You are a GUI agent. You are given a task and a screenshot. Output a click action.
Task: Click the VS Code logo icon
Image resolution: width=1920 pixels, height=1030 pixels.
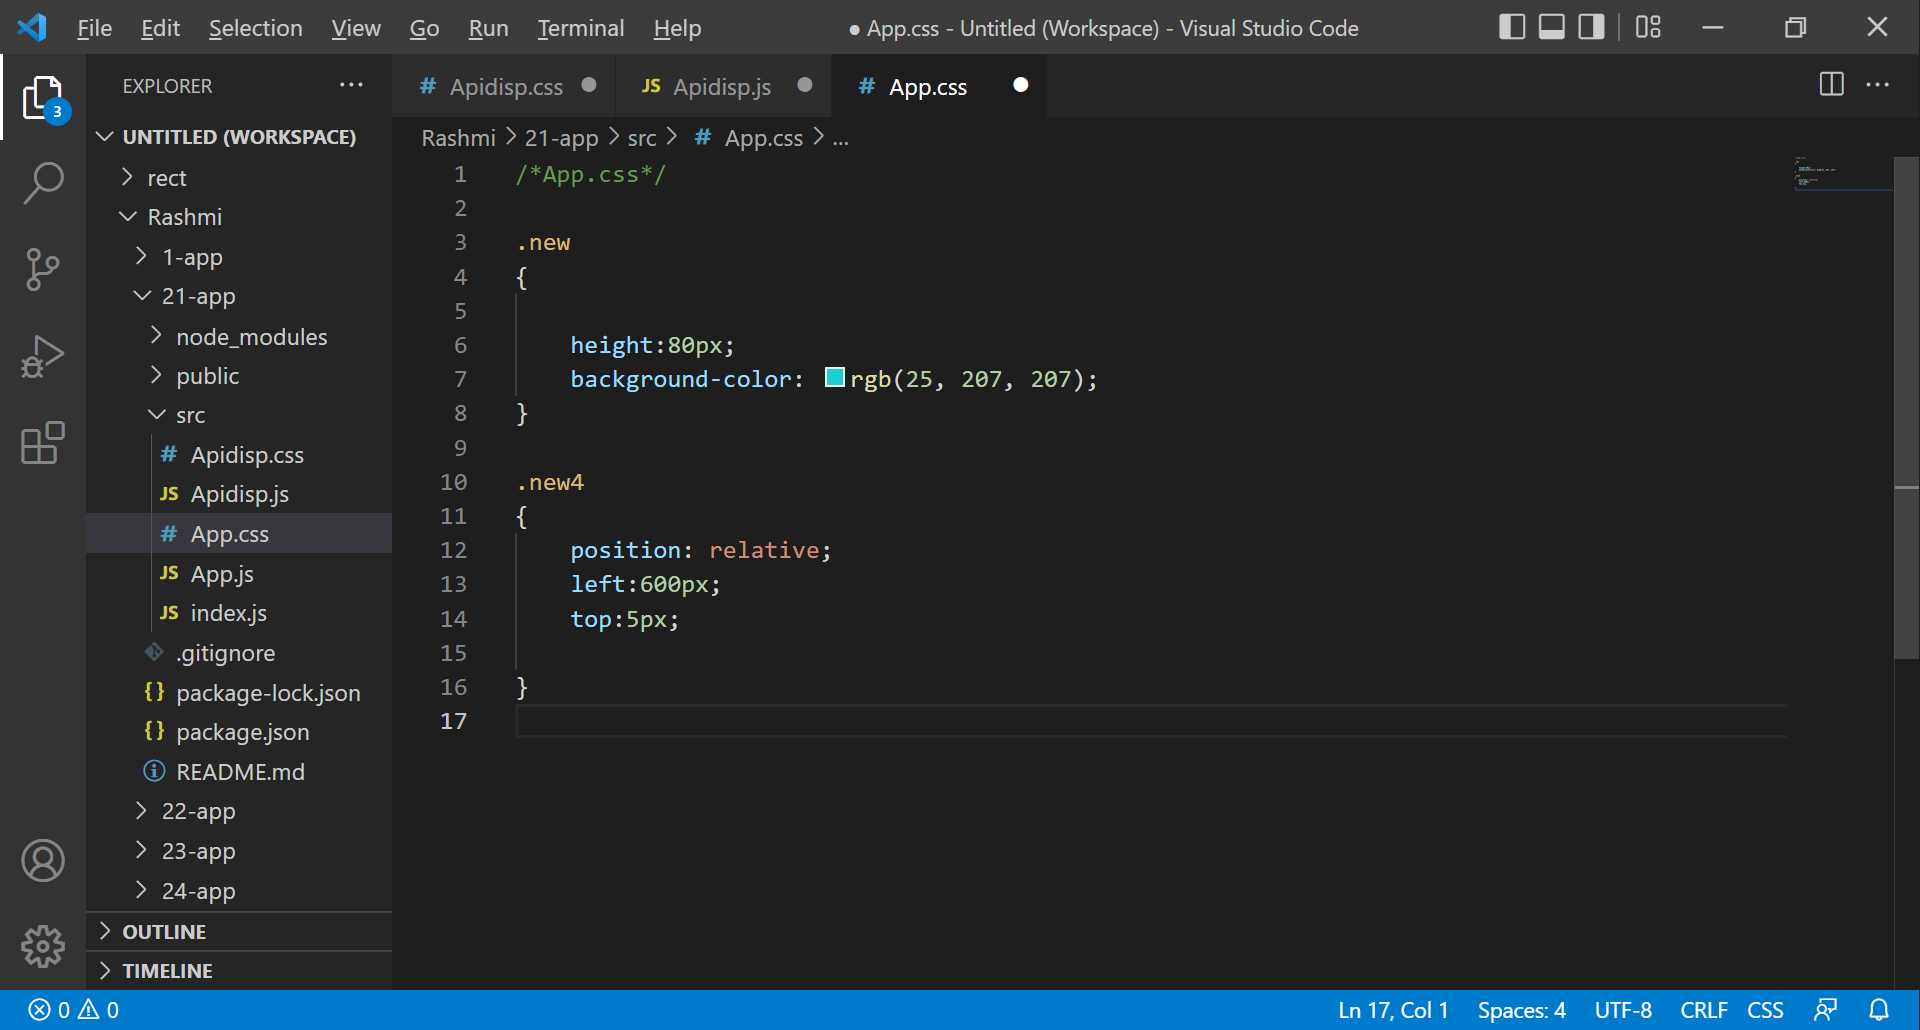(x=32, y=27)
